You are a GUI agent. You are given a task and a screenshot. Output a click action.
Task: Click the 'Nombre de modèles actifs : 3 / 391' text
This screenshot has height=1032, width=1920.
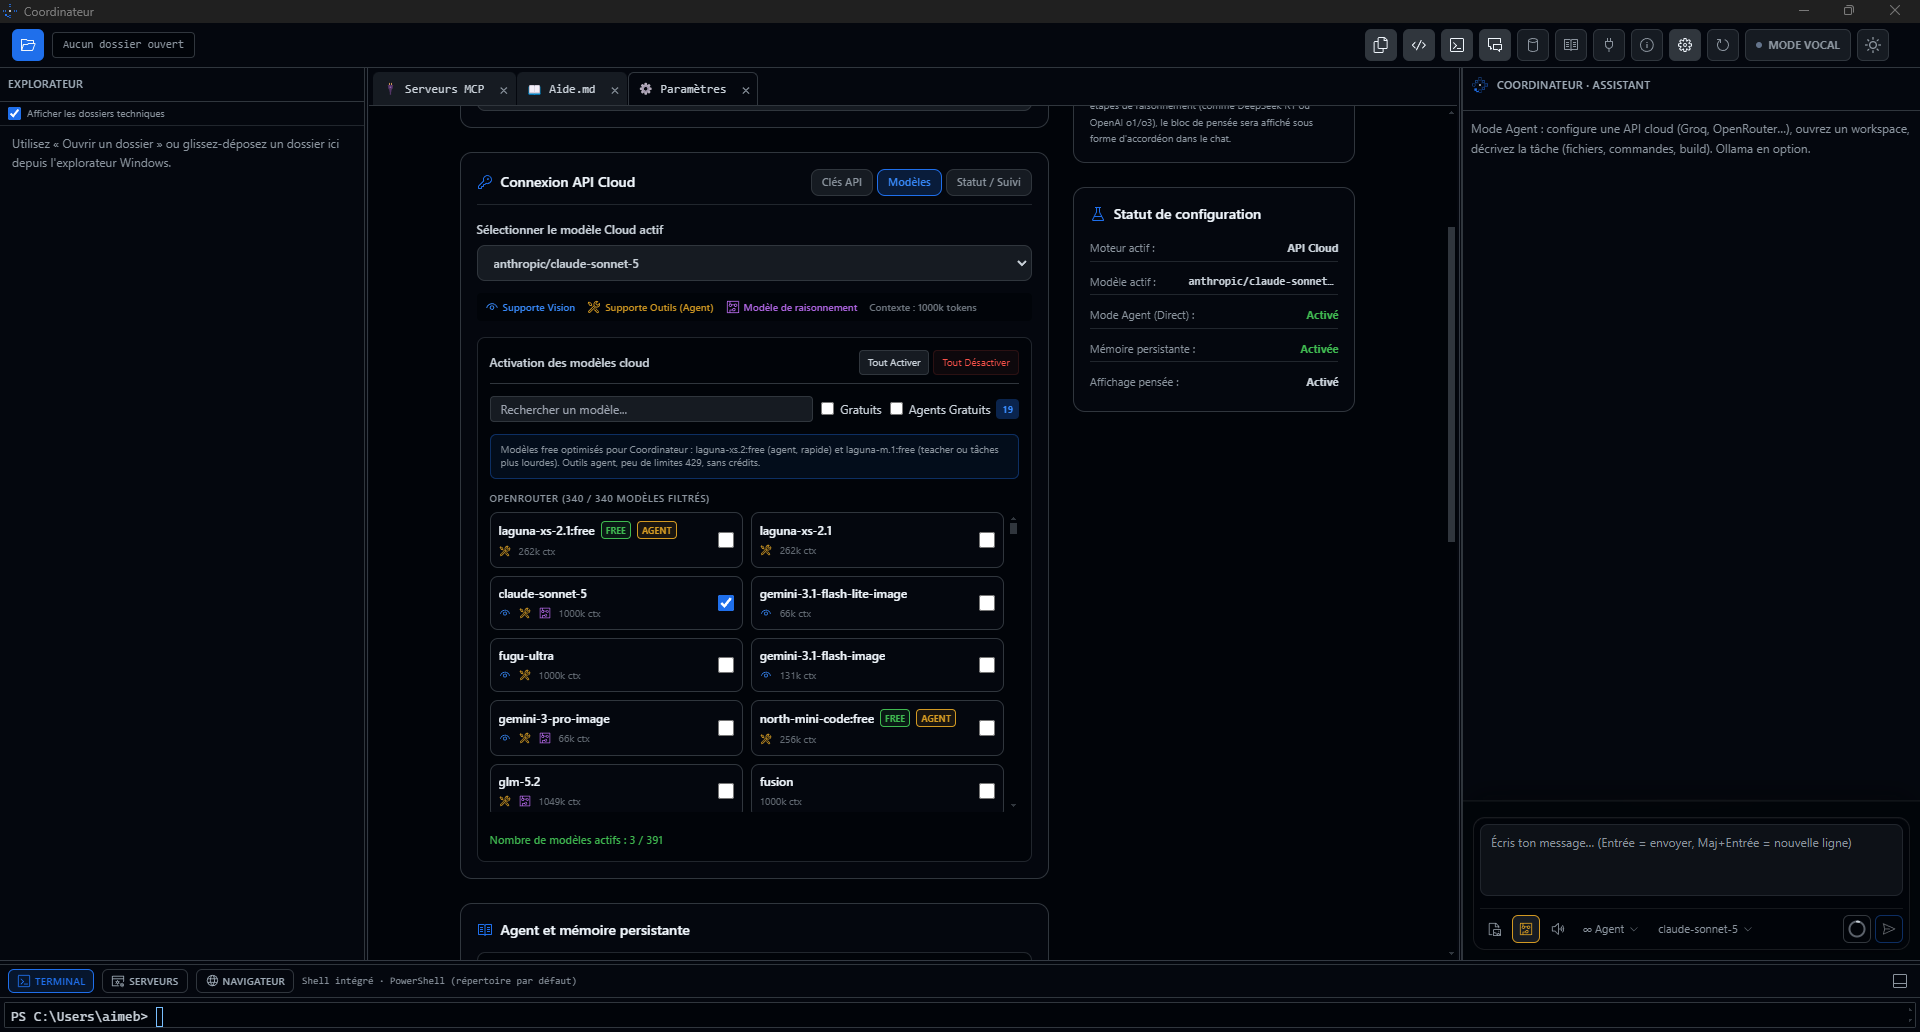(576, 840)
